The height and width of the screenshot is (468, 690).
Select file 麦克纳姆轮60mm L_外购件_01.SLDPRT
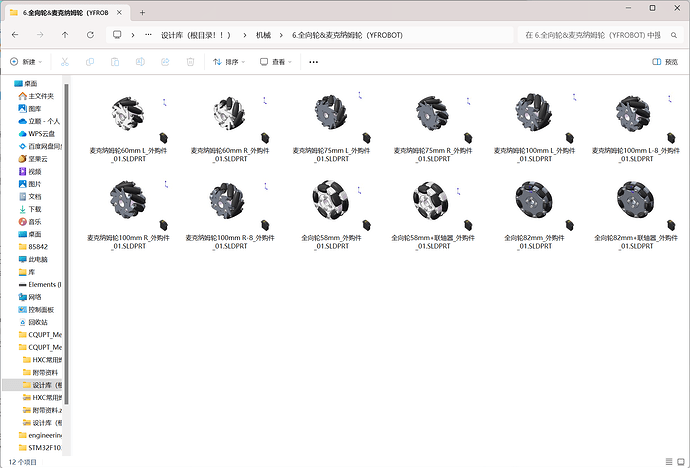tap(128, 128)
